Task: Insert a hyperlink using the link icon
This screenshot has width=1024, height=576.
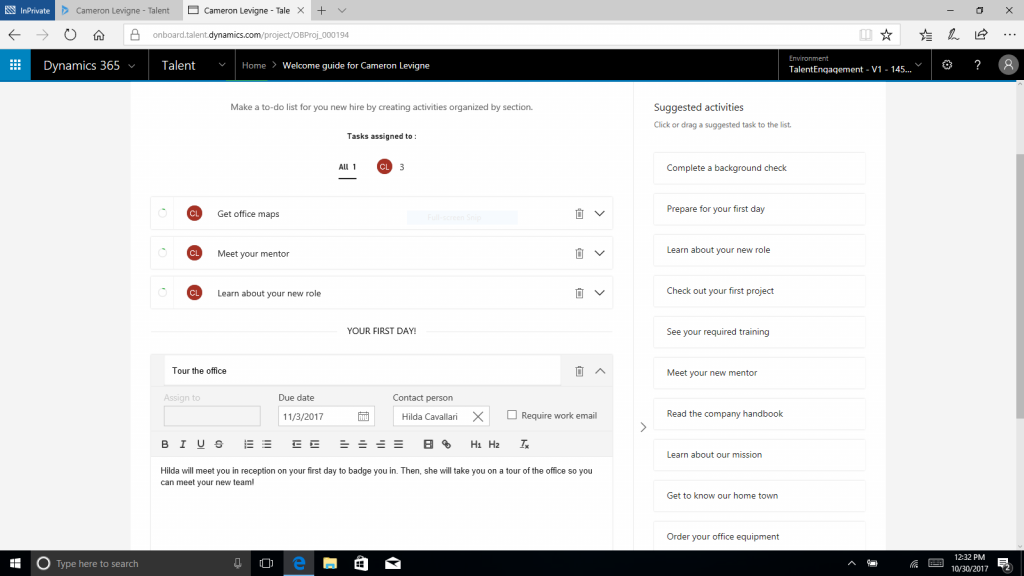Action: point(446,444)
